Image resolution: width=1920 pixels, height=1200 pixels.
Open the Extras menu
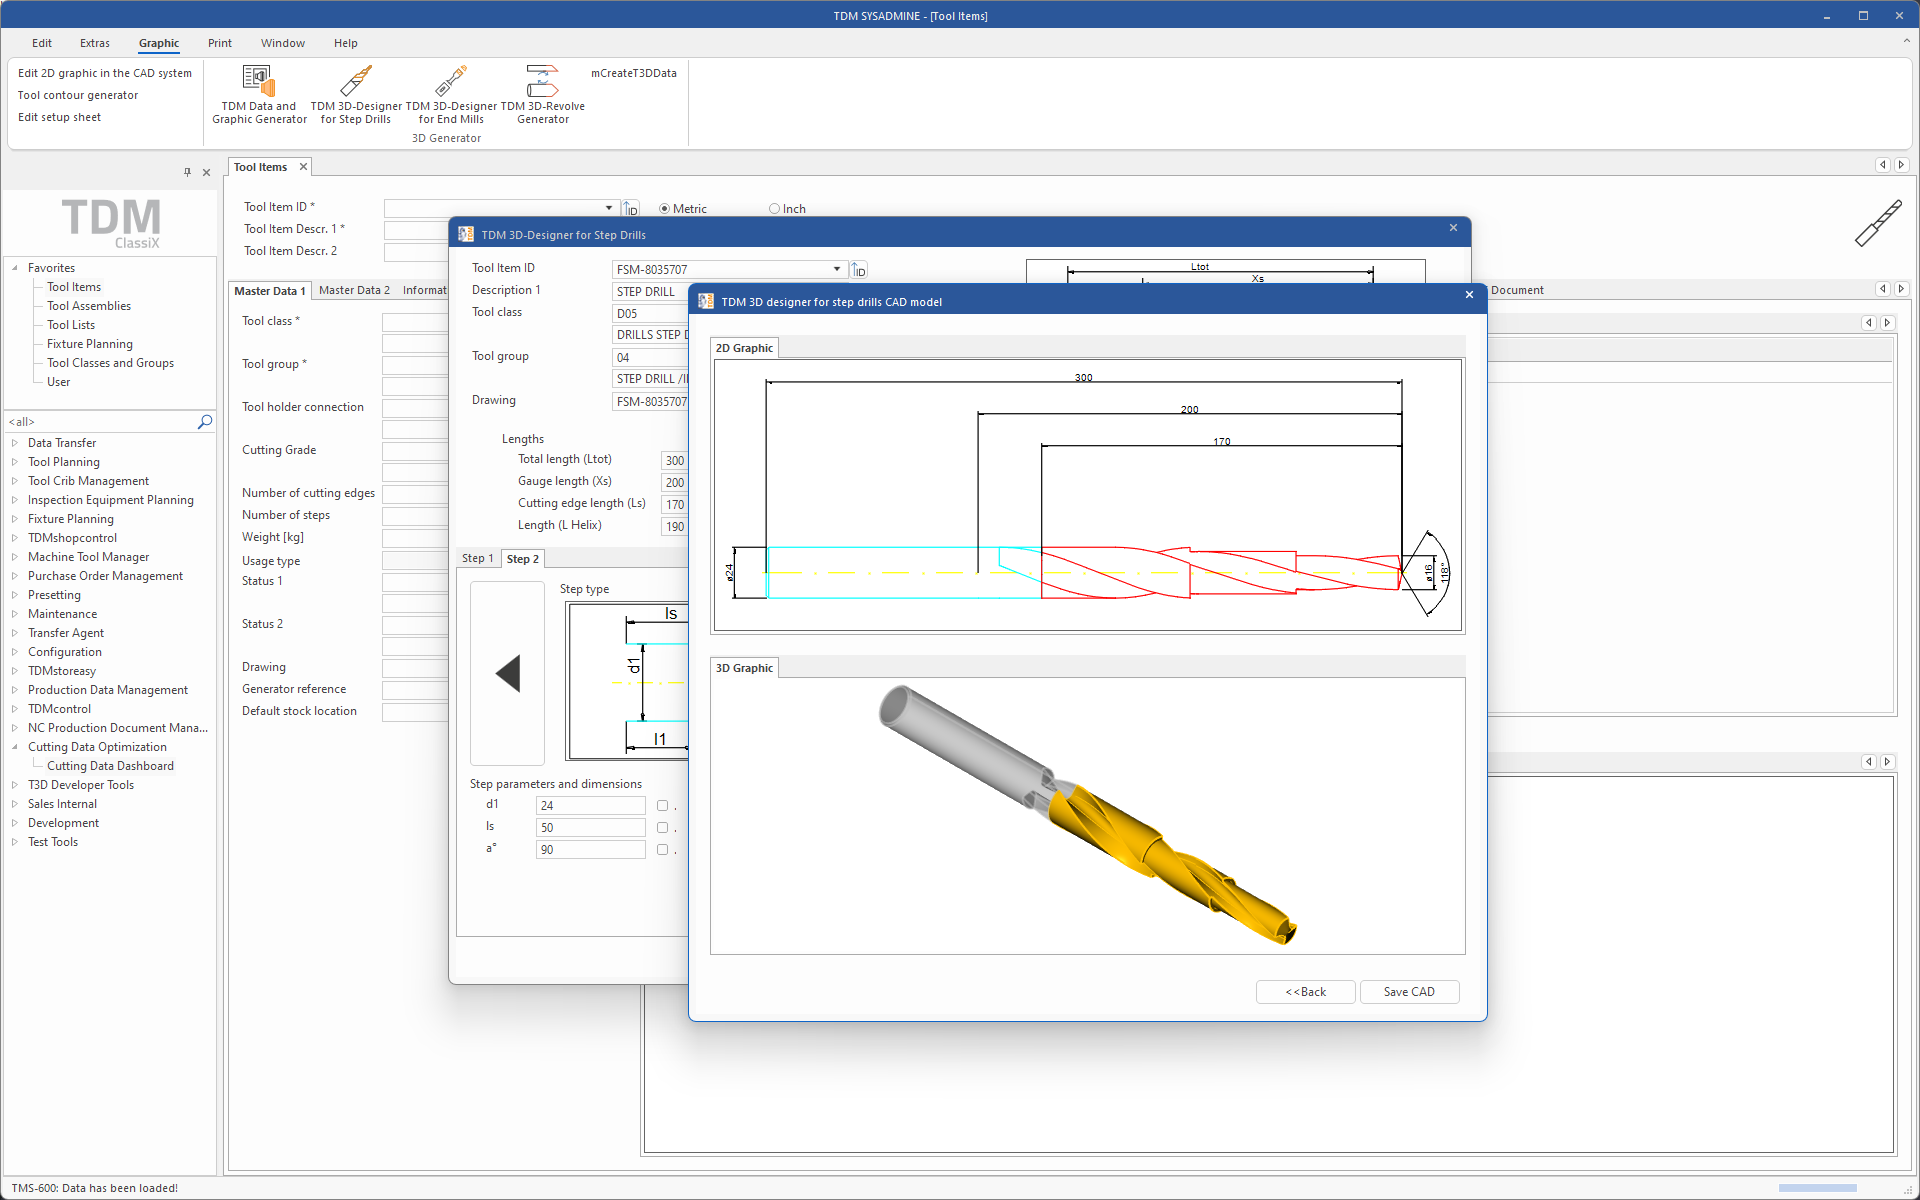point(95,43)
